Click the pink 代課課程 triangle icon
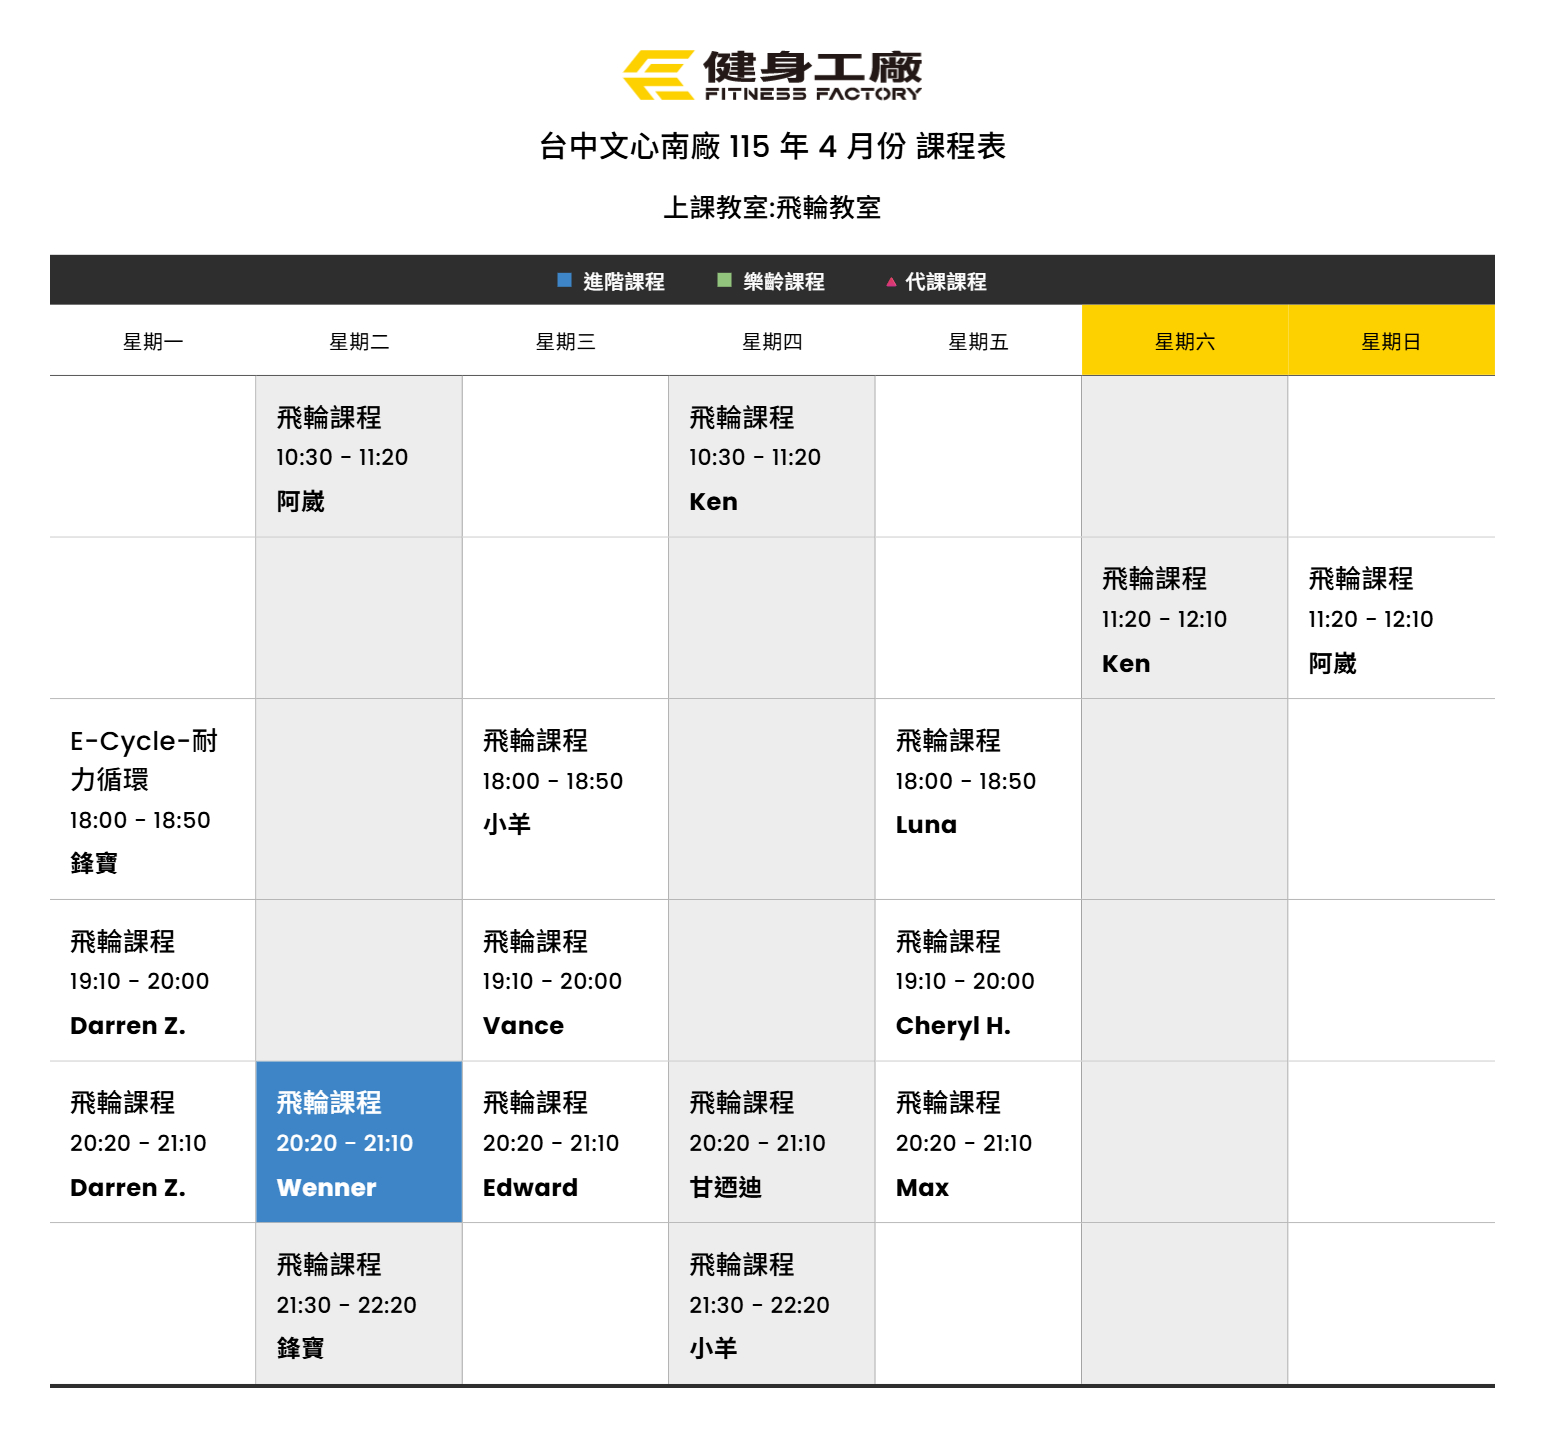This screenshot has height=1438, width=1545. [891, 282]
